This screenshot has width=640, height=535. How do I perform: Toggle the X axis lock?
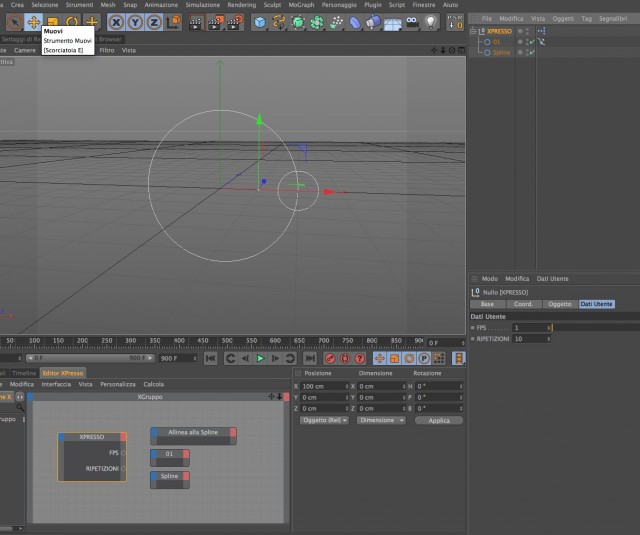pos(116,22)
